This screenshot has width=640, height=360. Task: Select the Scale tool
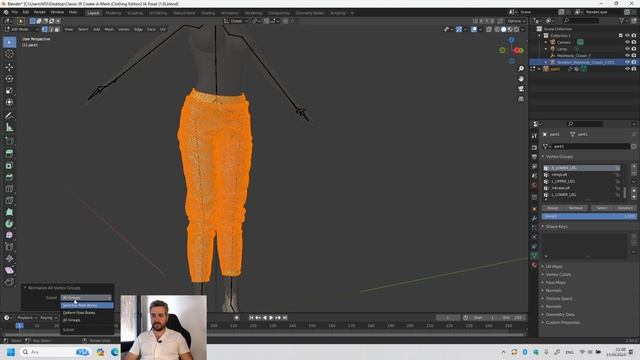9,91
